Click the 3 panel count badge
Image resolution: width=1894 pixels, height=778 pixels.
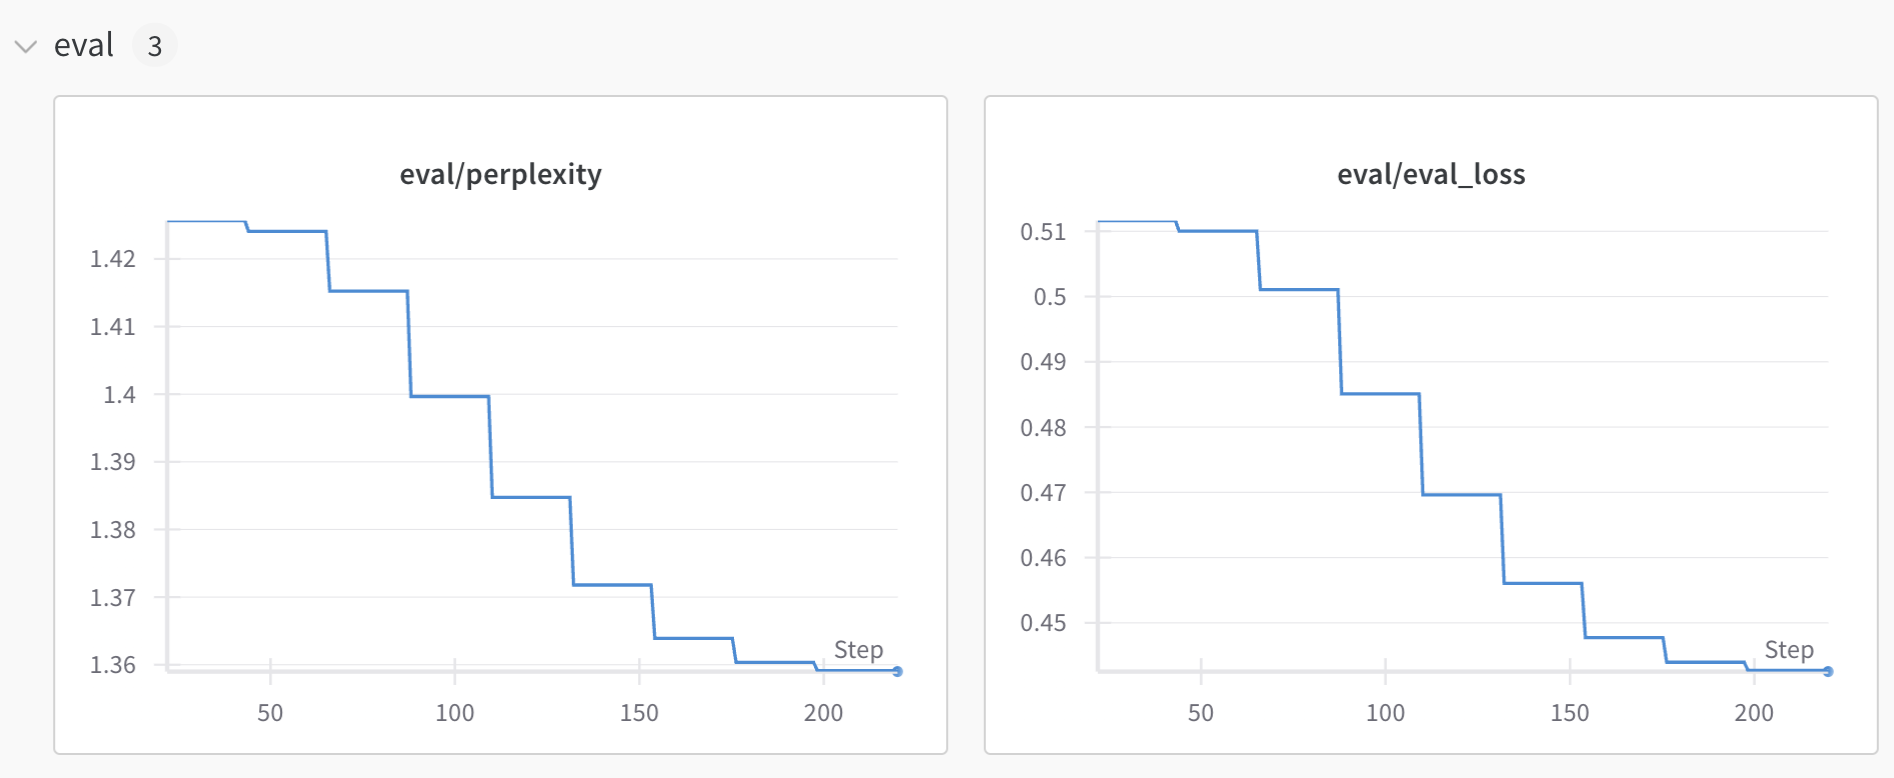click(x=155, y=44)
